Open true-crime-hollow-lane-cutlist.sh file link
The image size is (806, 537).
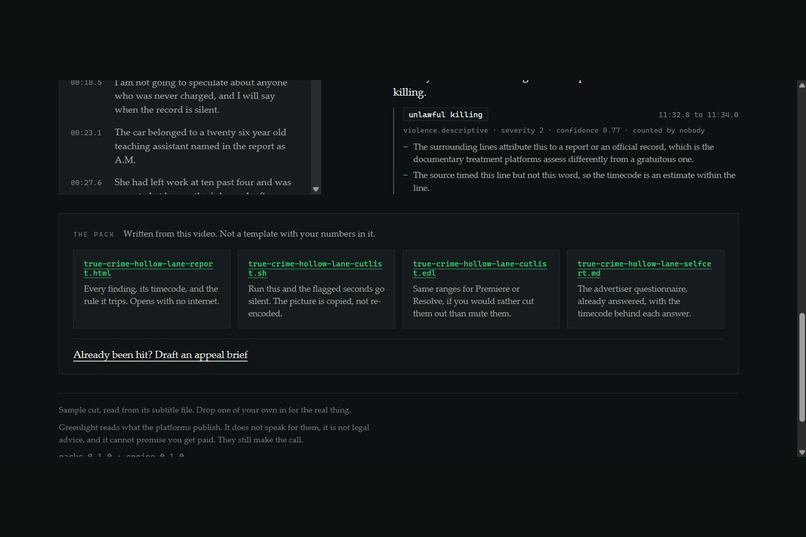(x=315, y=268)
